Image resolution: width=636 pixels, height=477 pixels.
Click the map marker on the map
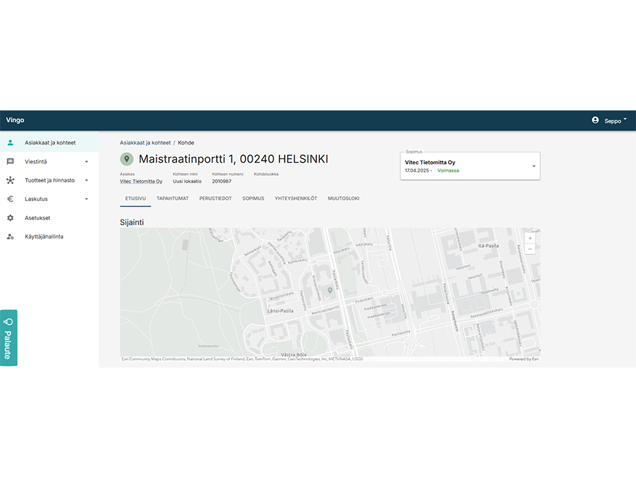tap(330, 290)
